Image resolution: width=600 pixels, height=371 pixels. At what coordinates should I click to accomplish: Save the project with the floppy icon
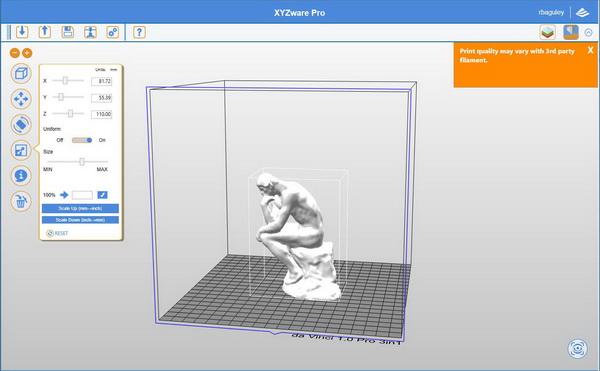tap(68, 32)
